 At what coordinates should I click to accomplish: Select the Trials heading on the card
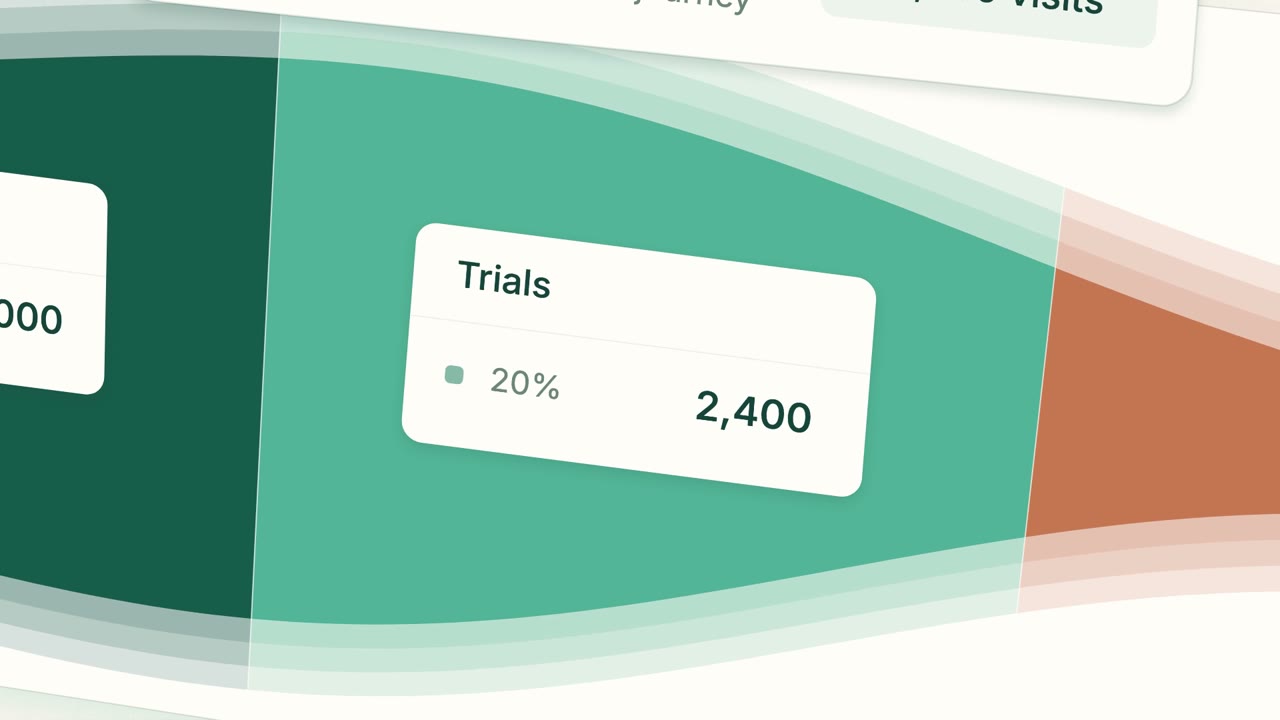(504, 280)
